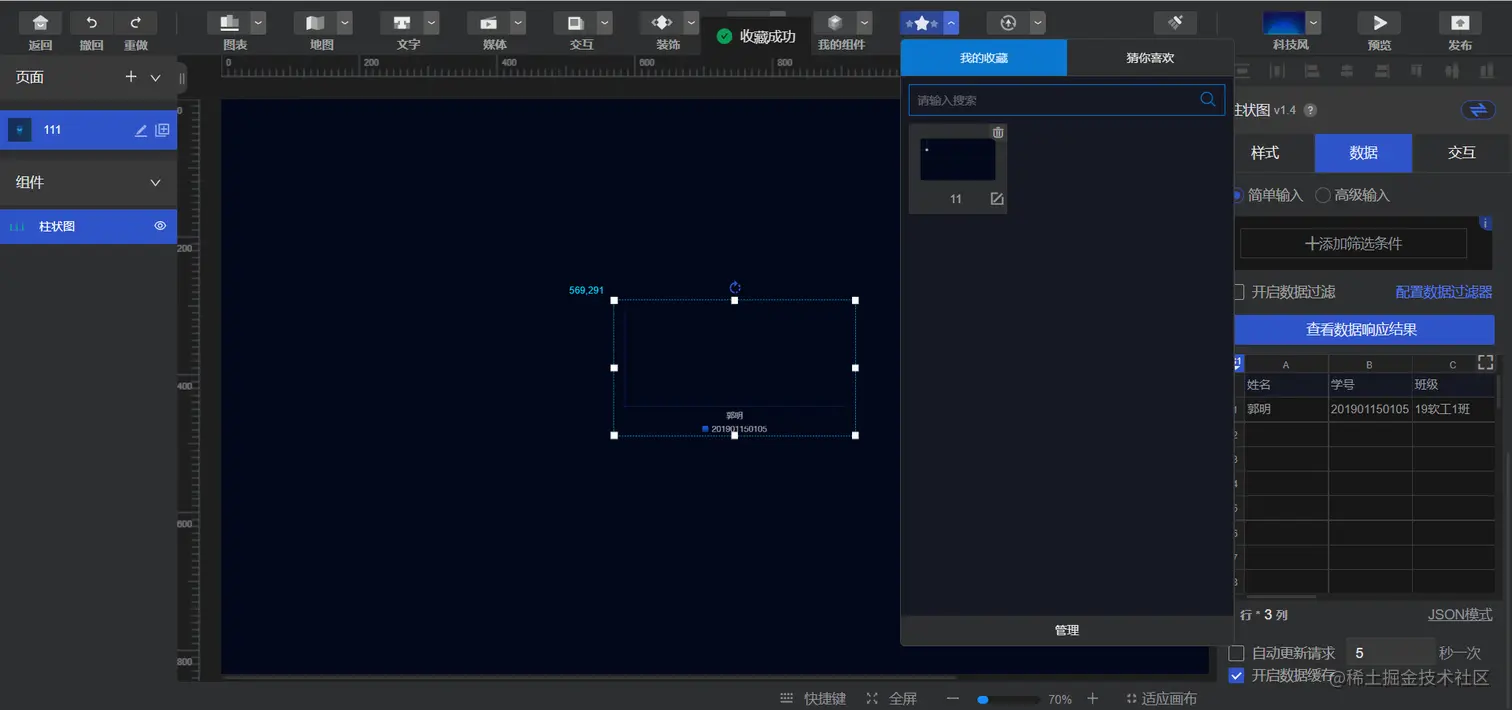The width and height of the screenshot is (1512, 710).
Task: Click the 添加筛选条件 button
Action: 1353,243
